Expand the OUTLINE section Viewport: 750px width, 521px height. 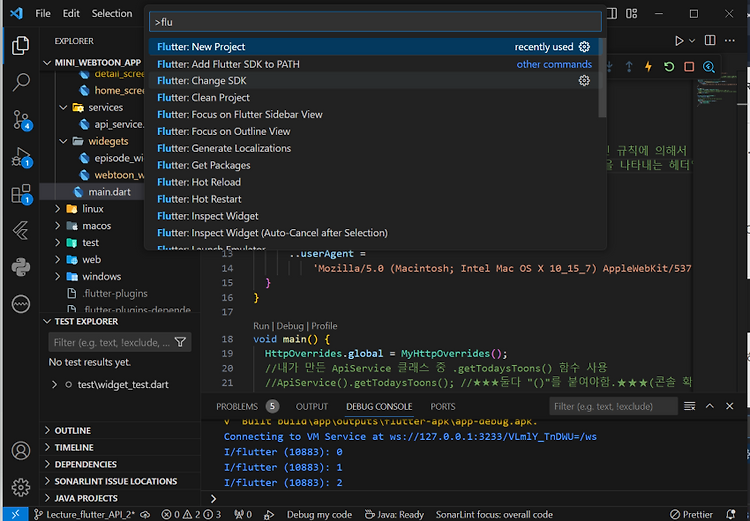pyautogui.click(x=47, y=431)
